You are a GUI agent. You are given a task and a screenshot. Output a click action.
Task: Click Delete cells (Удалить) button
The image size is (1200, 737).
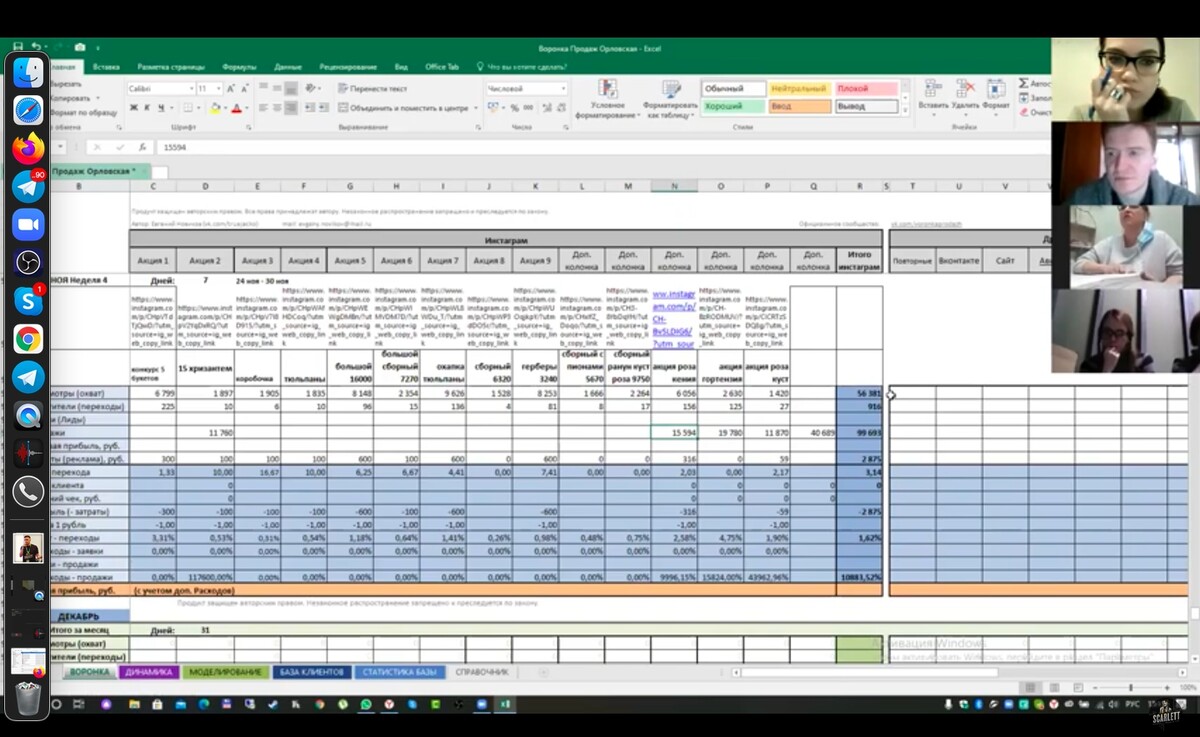coord(965,95)
